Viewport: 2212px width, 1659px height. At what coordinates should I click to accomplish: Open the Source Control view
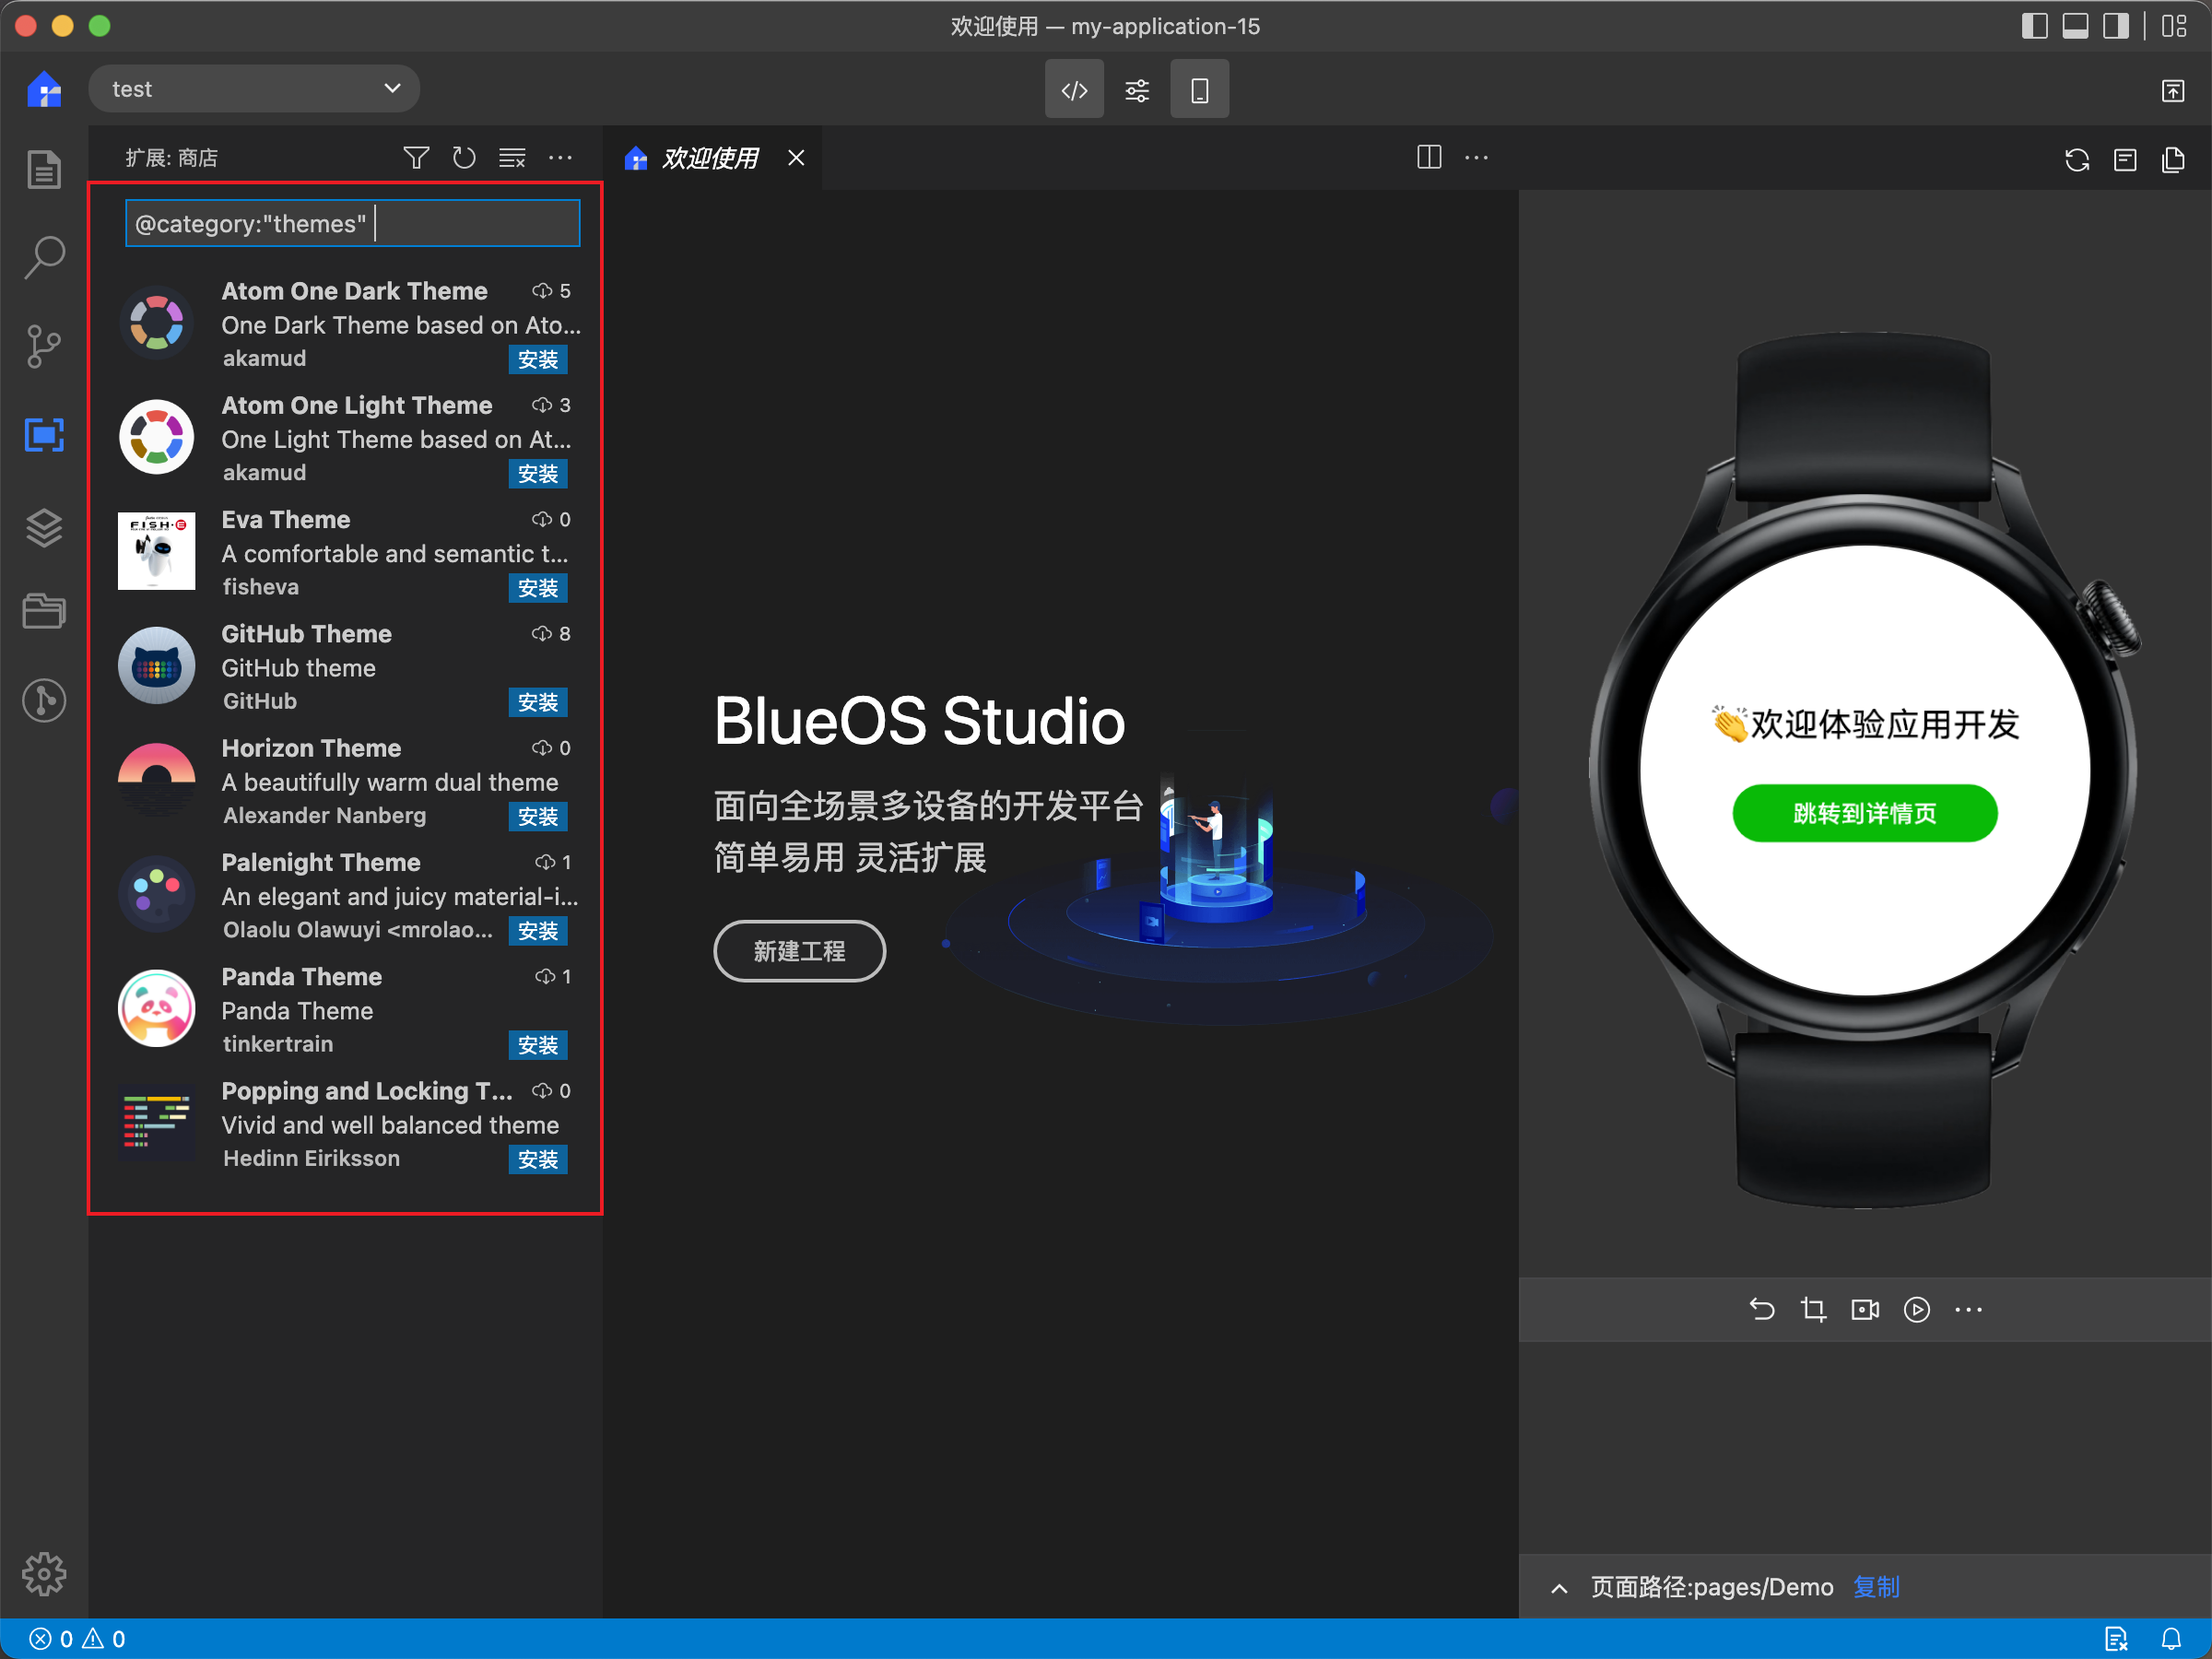pos(44,346)
